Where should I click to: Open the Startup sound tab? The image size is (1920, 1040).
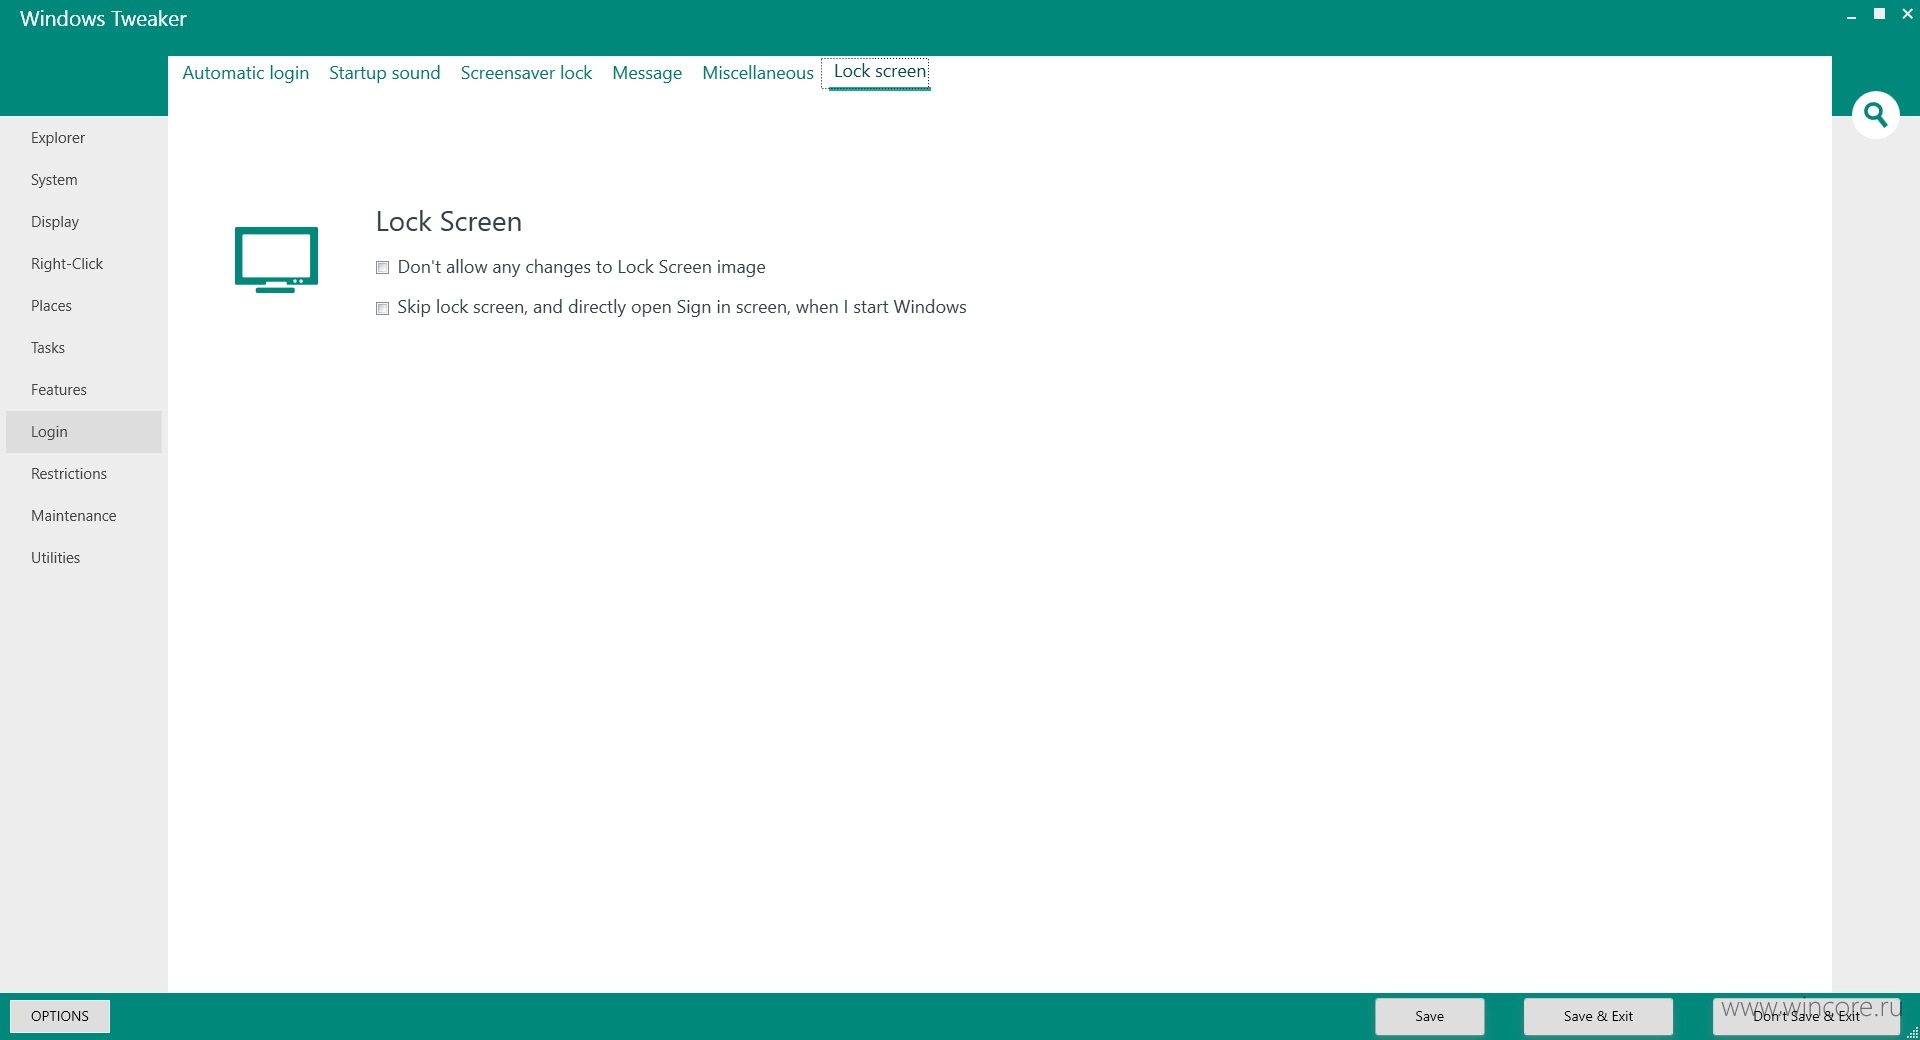coord(385,73)
